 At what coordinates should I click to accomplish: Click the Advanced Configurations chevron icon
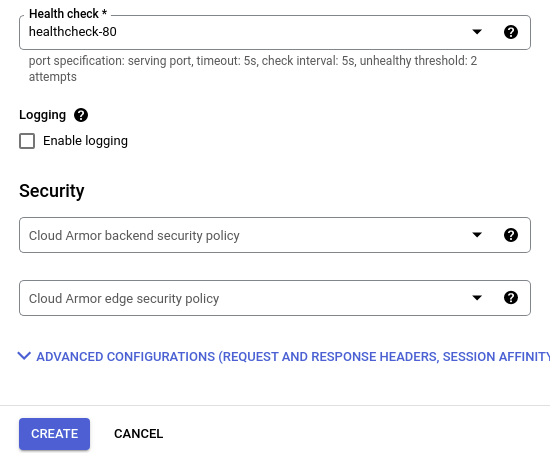point(24,356)
